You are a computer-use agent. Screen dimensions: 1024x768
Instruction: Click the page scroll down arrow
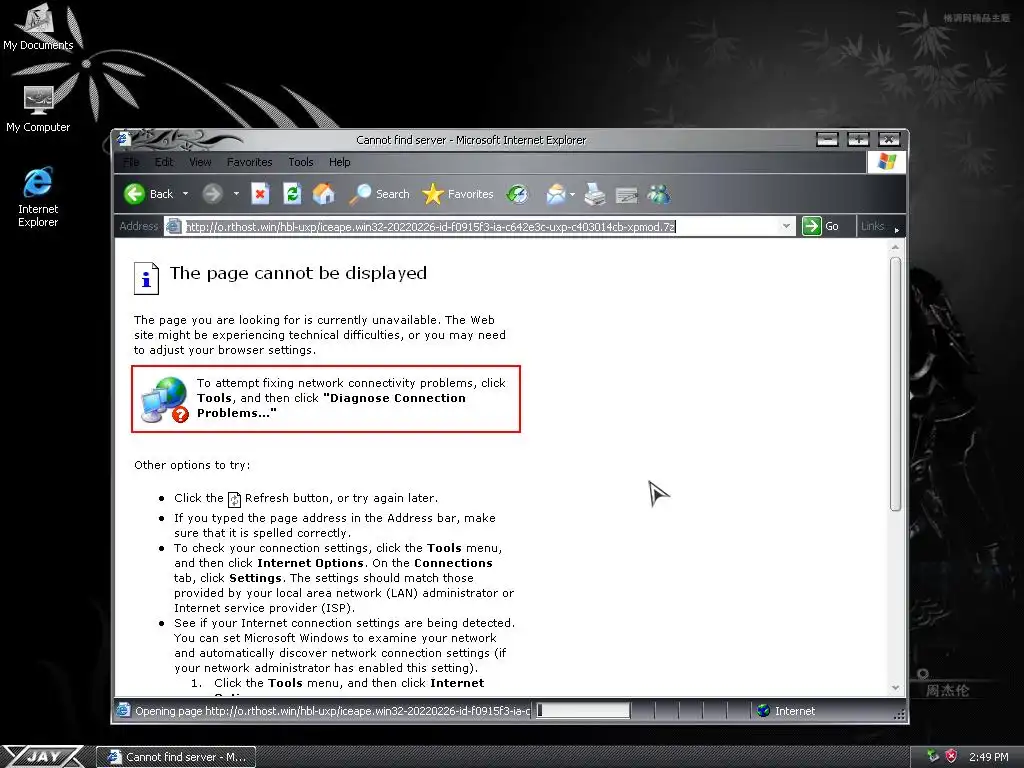pos(895,688)
